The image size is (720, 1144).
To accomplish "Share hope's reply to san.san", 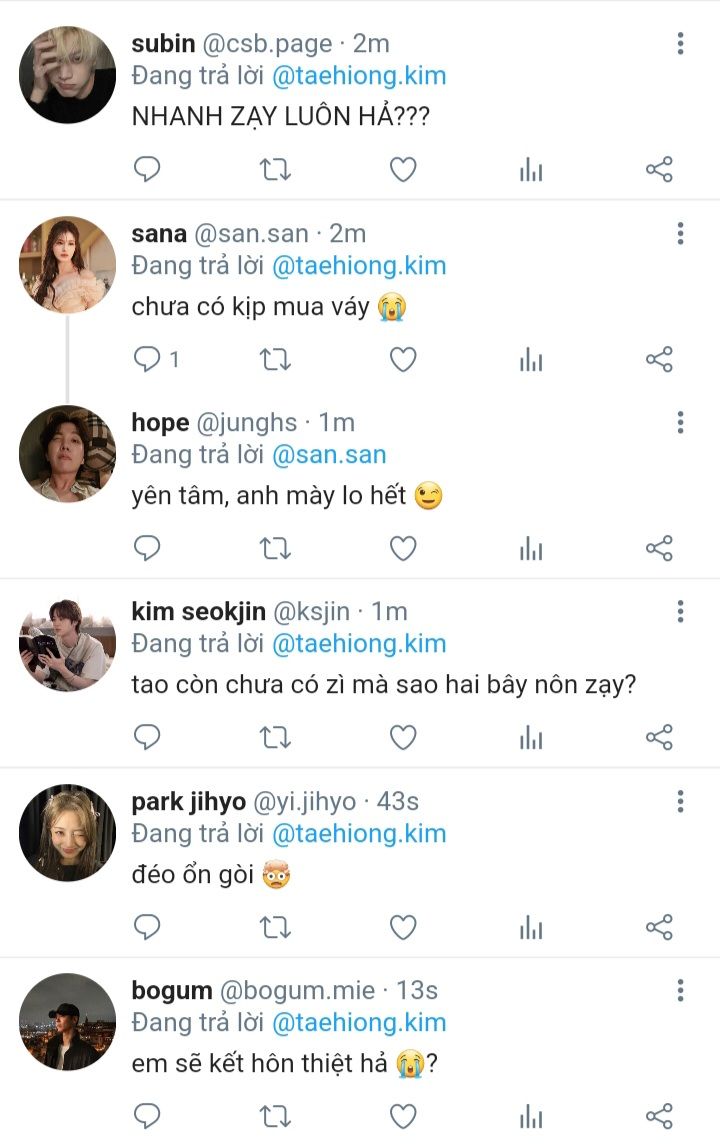I will [x=659, y=549].
